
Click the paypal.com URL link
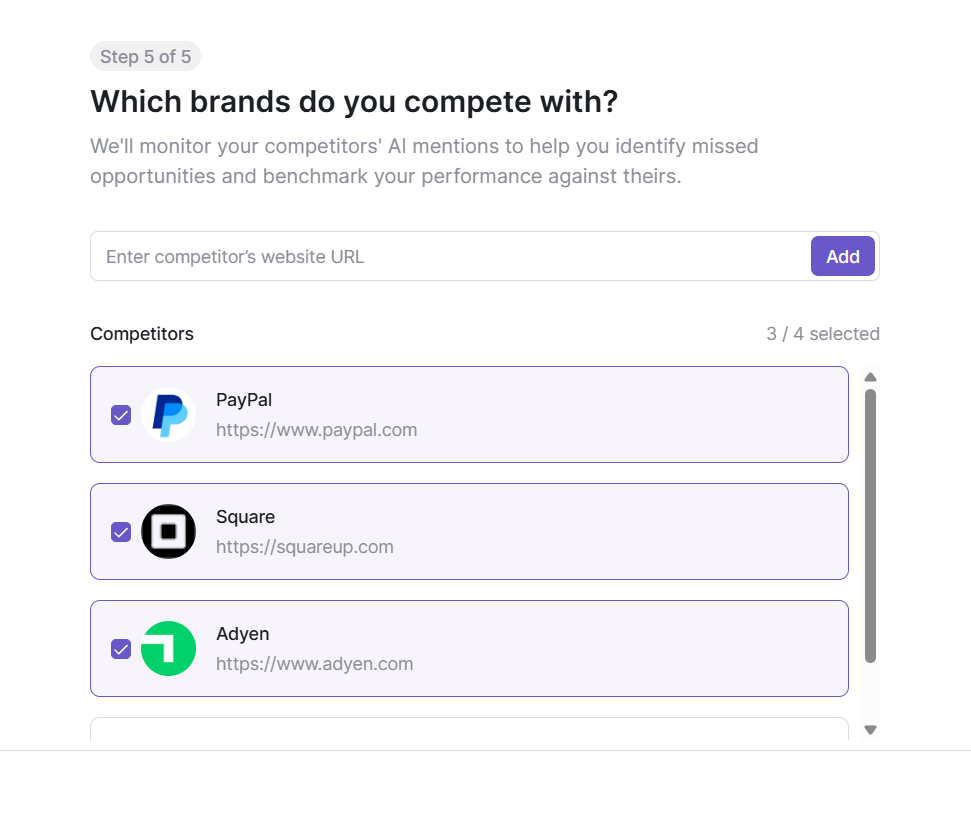316,430
